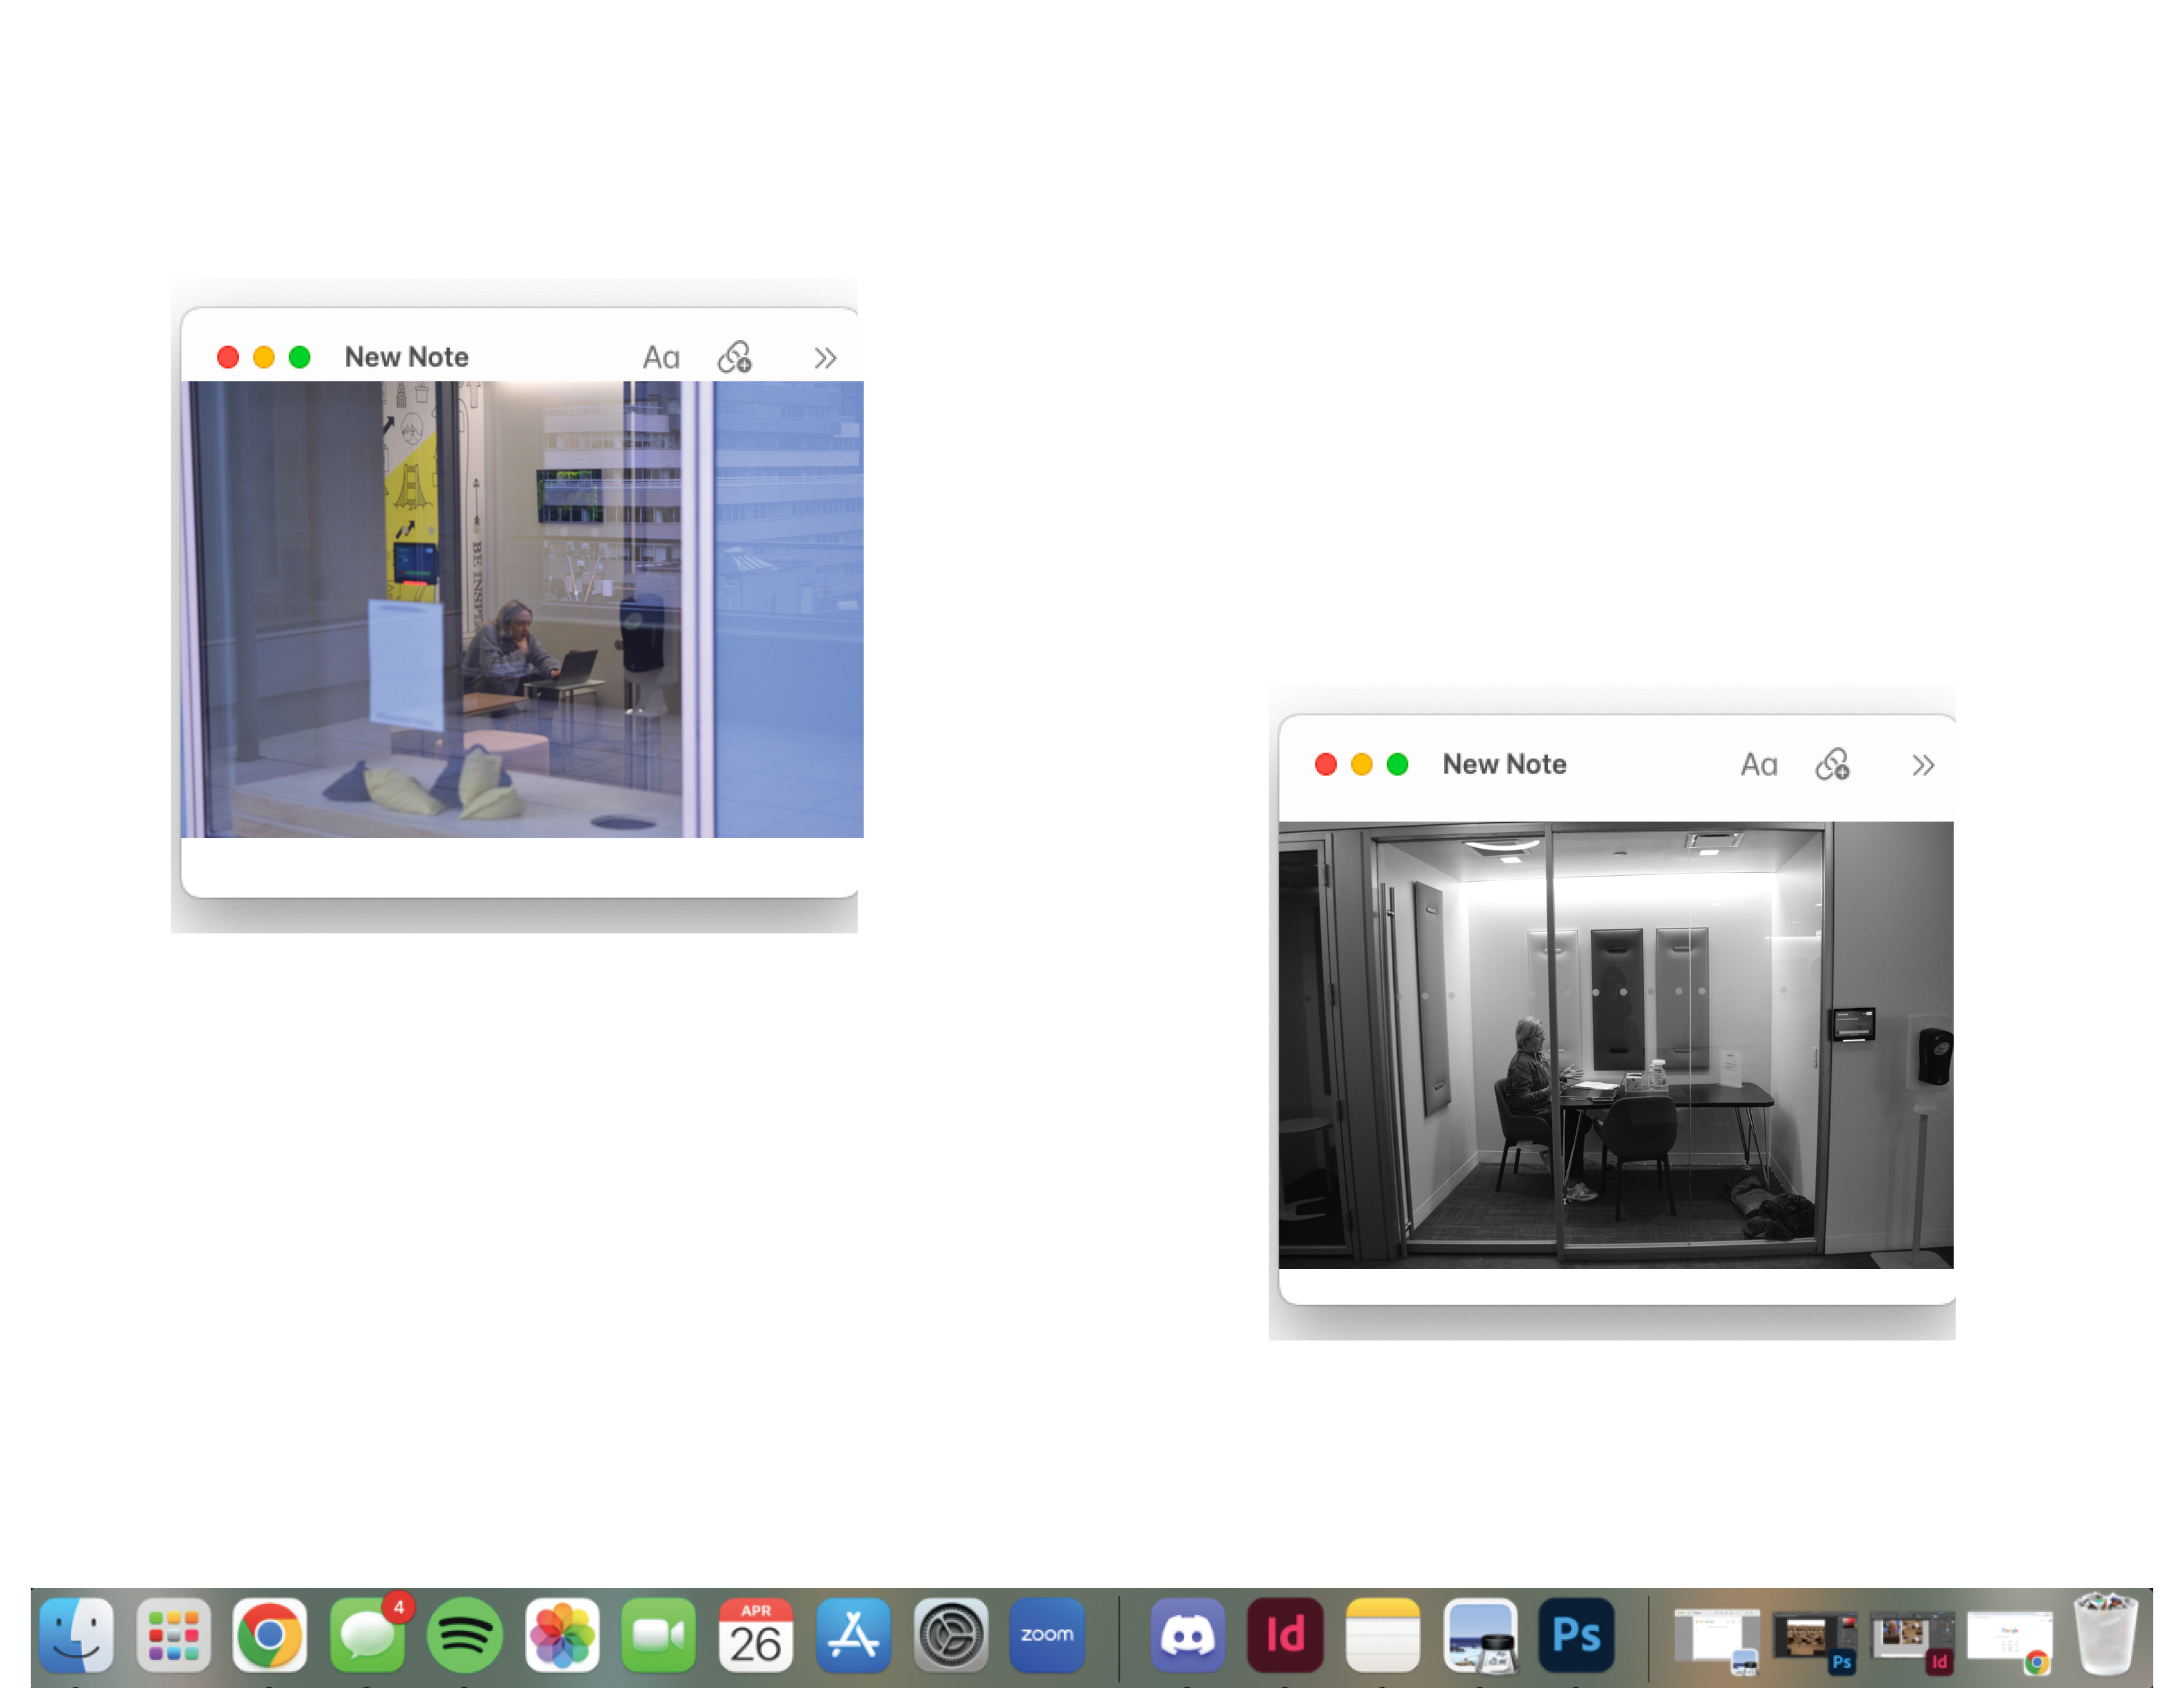Image resolution: width=2184 pixels, height=1688 pixels.
Task: Expand overflow chevron in black-and-white photo note
Action: 1922,766
